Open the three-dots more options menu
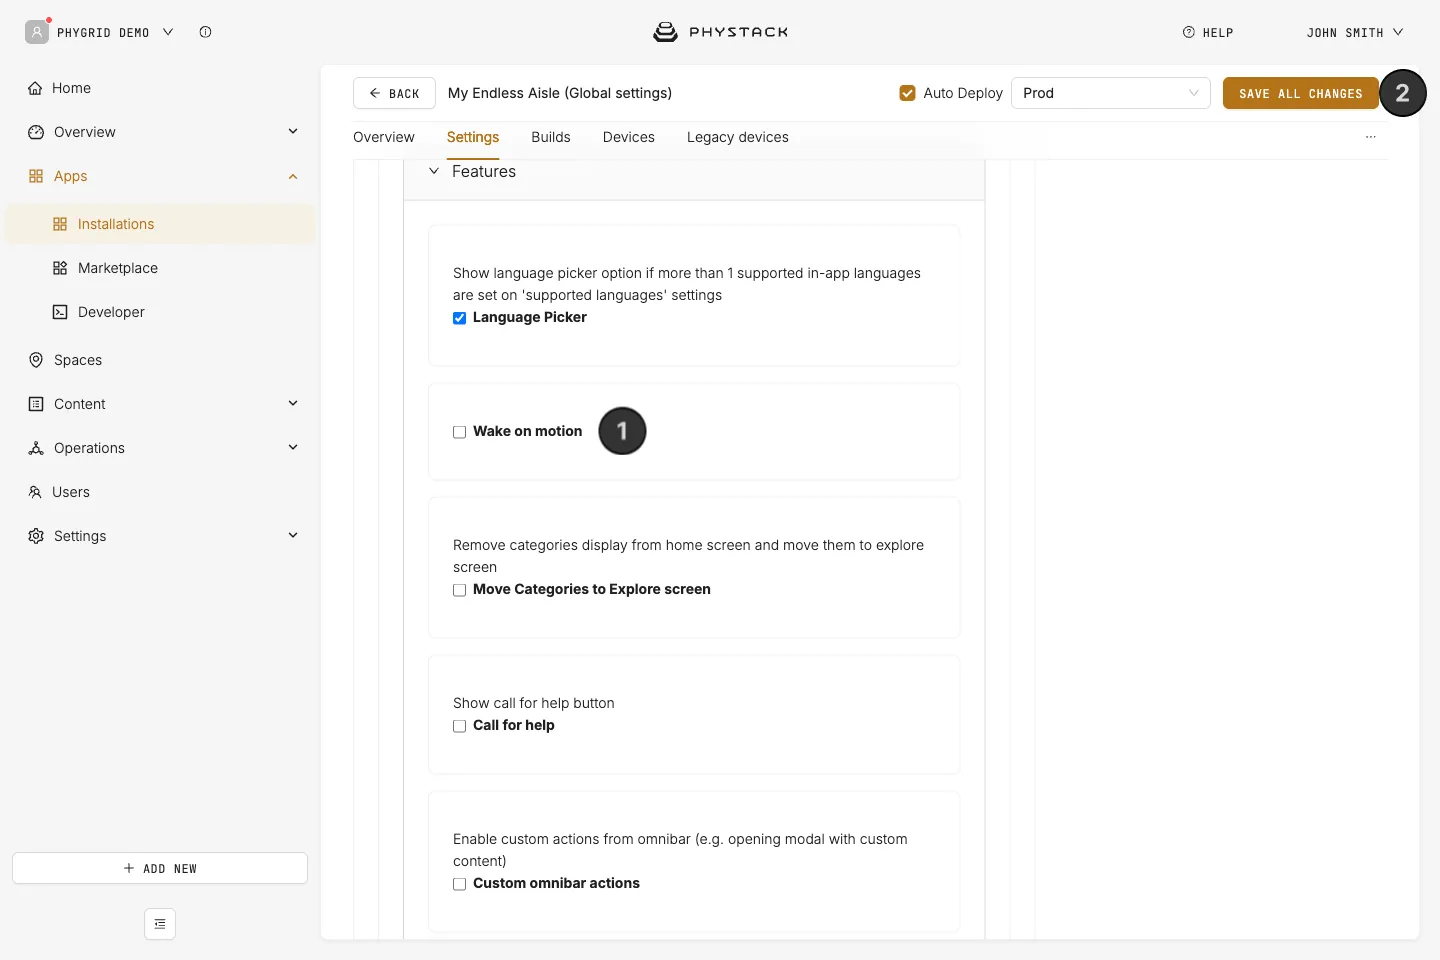This screenshot has width=1440, height=960. [1371, 137]
